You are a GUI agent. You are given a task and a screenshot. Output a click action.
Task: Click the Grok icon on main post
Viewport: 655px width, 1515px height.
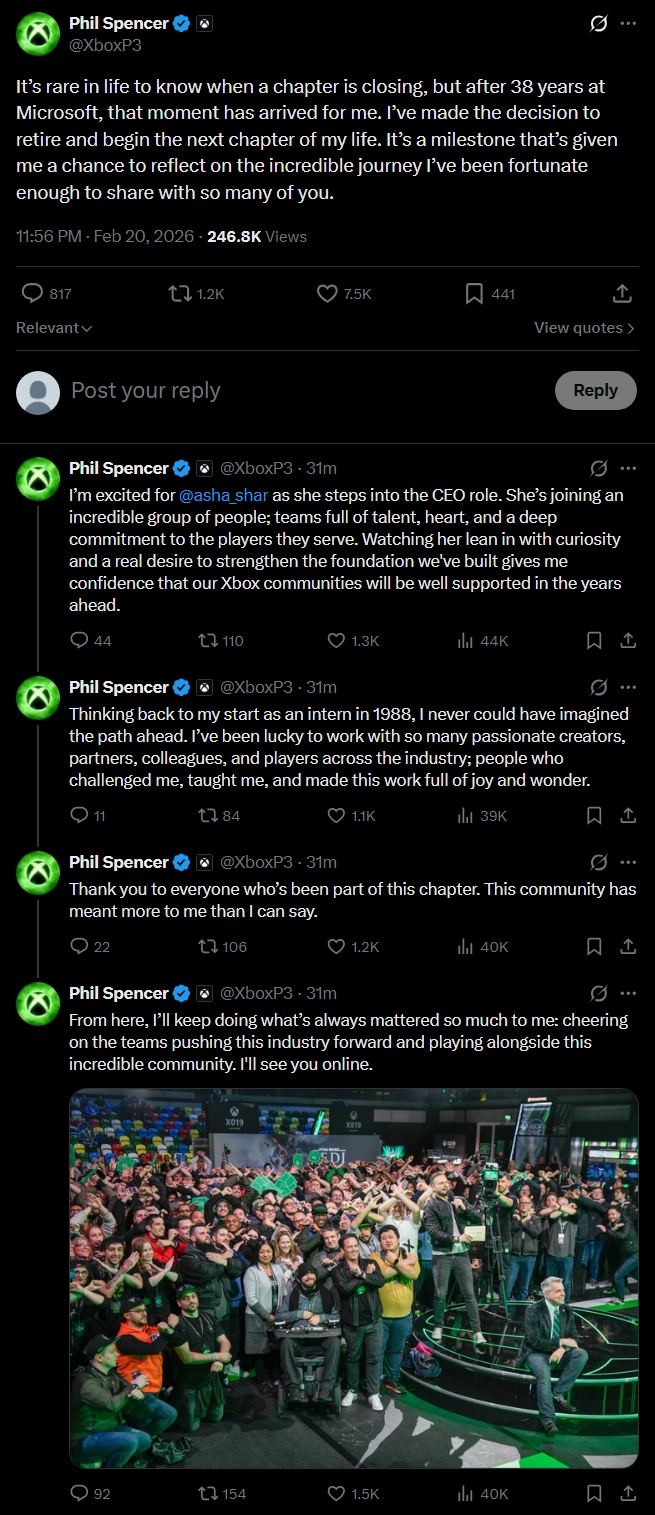tap(599, 23)
